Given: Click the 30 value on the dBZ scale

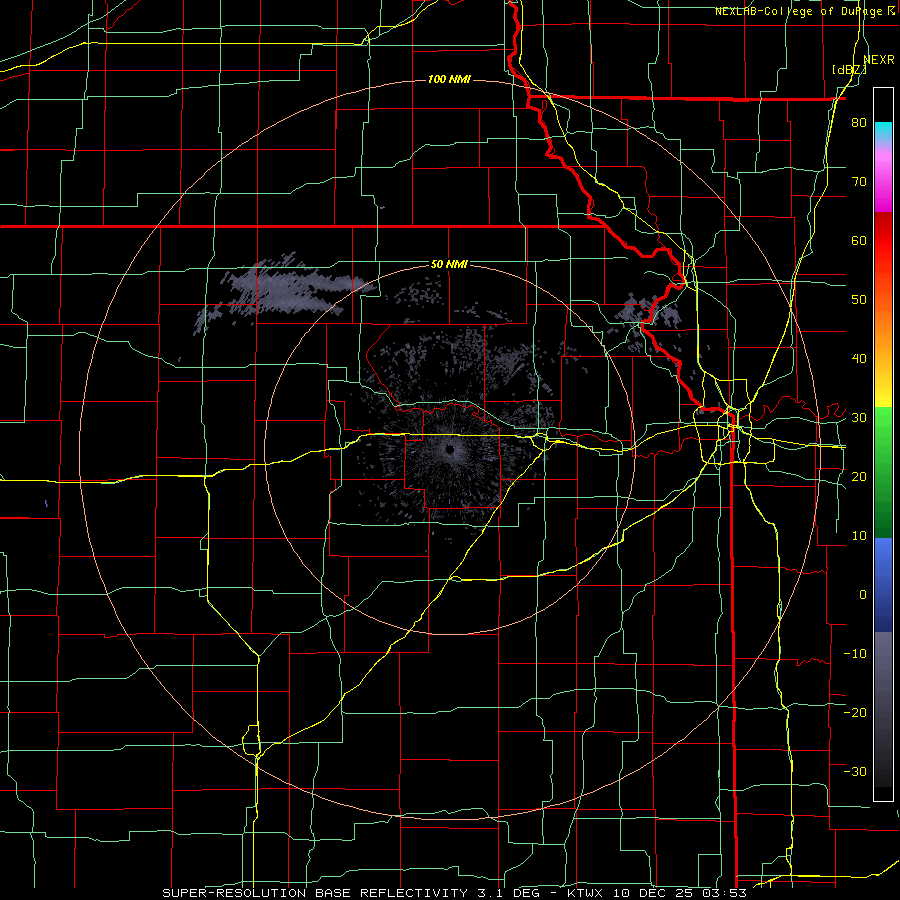Looking at the screenshot, I should pyautogui.click(x=859, y=418).
